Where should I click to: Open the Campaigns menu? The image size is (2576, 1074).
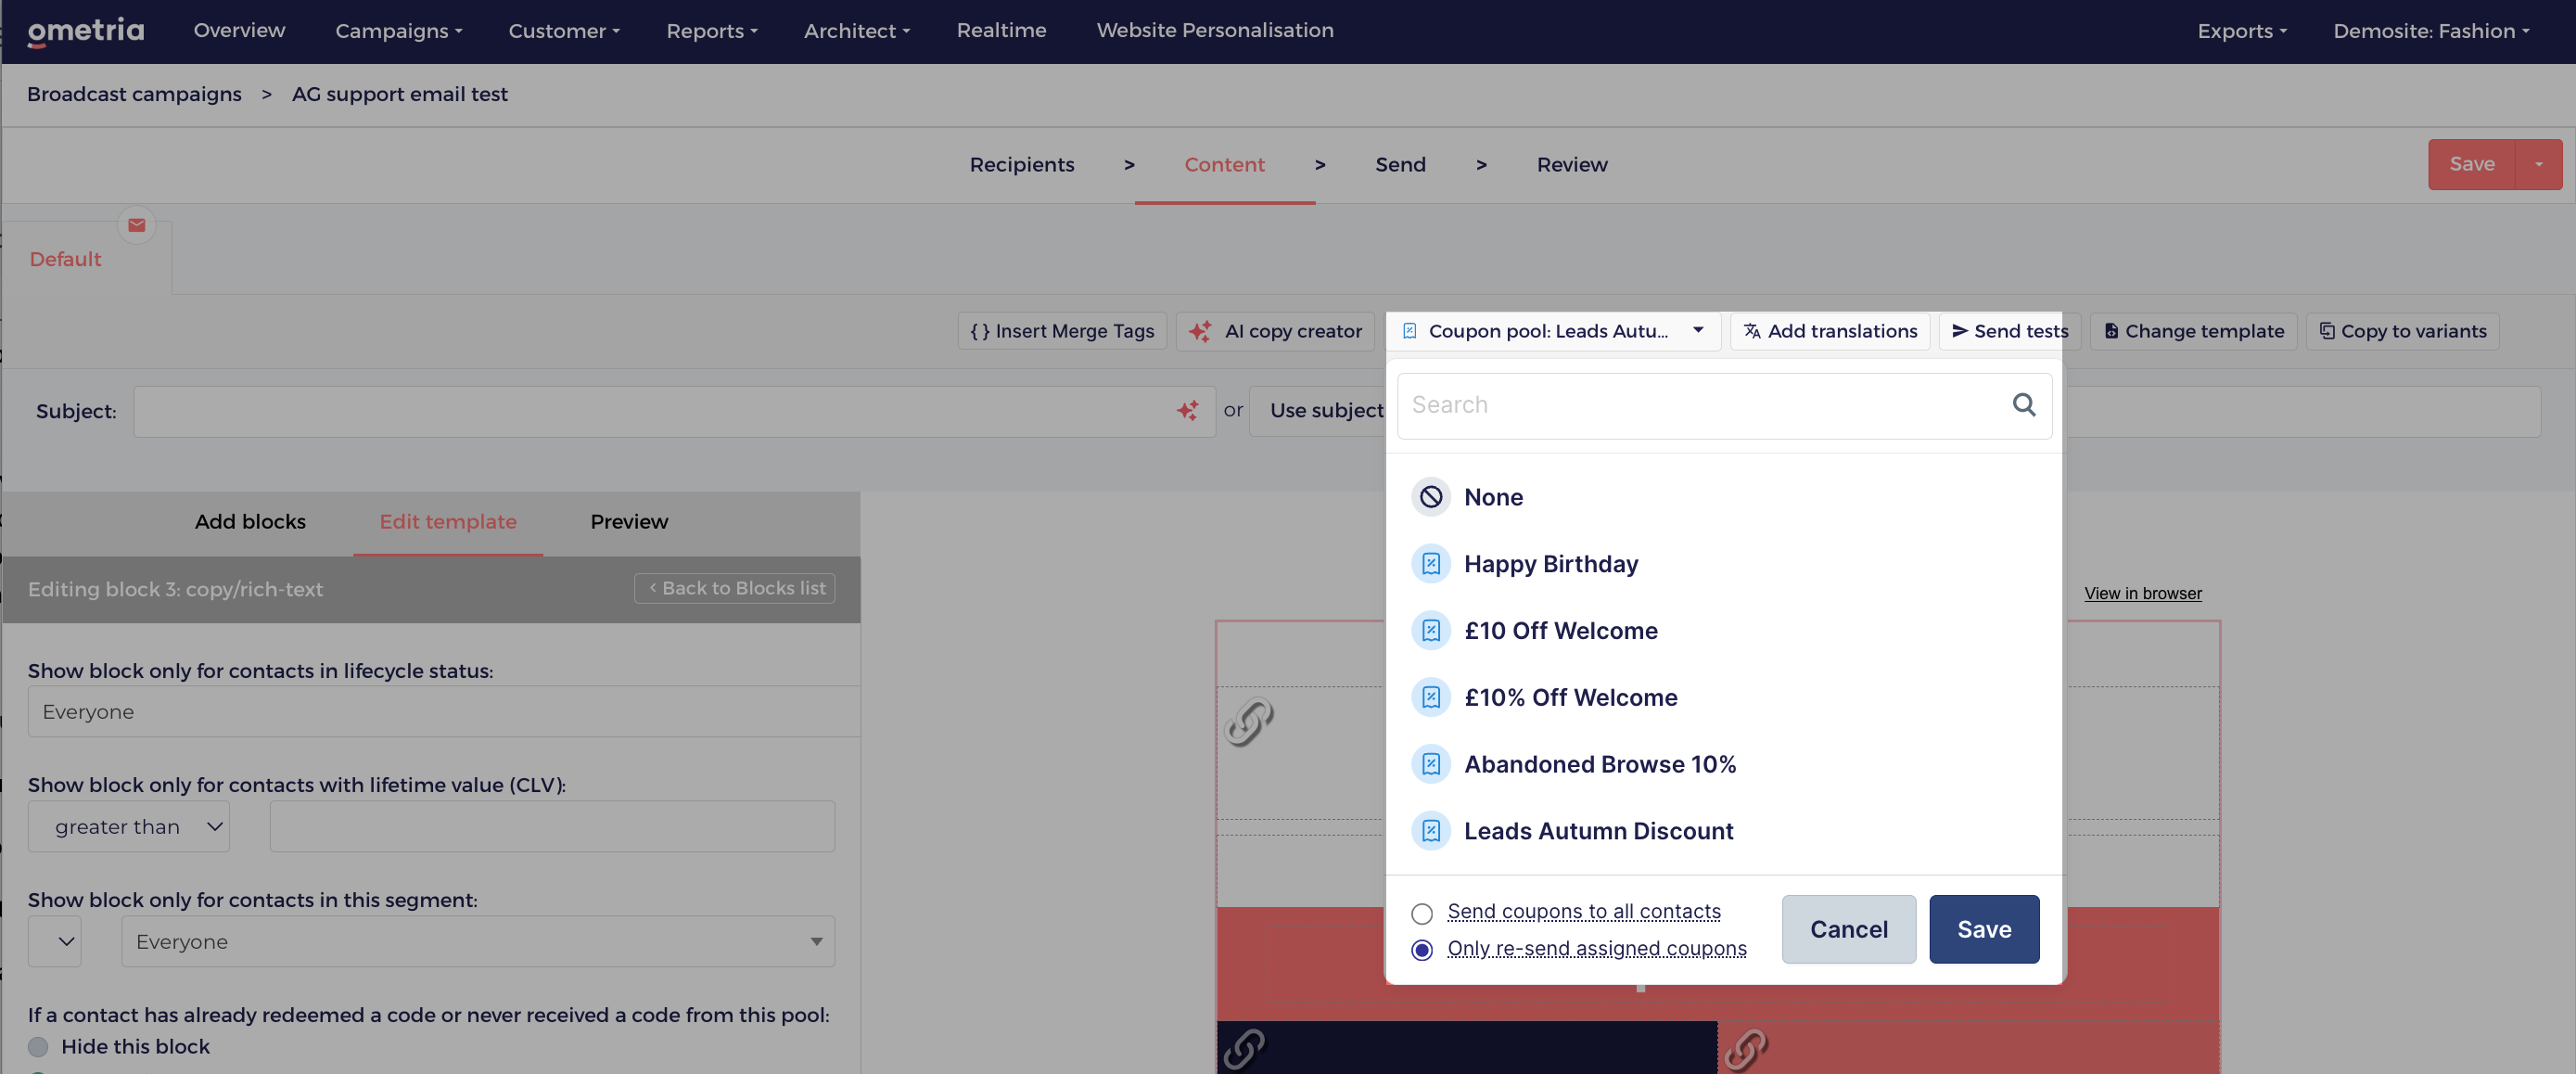[399, 31]
